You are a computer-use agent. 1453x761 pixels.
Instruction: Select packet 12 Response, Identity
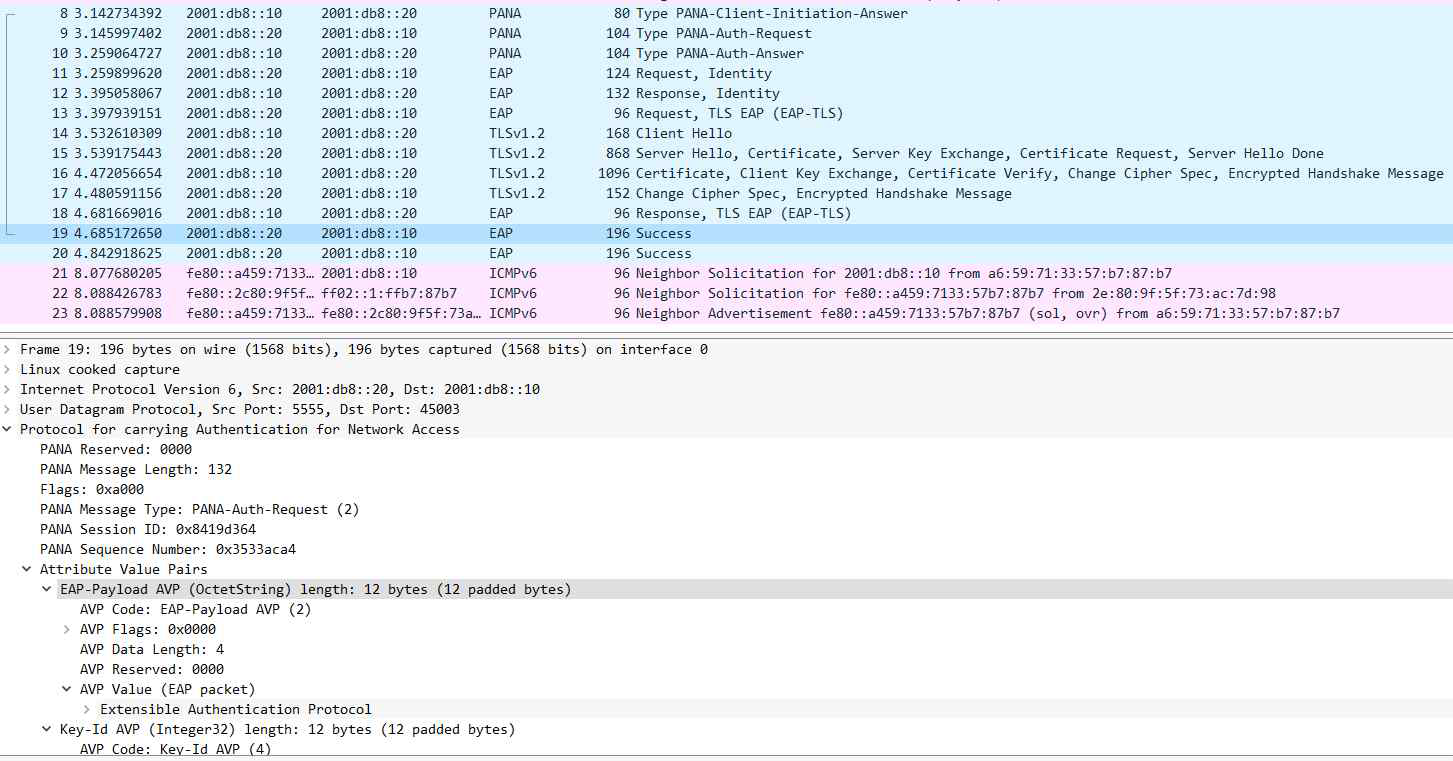[726, 93]
